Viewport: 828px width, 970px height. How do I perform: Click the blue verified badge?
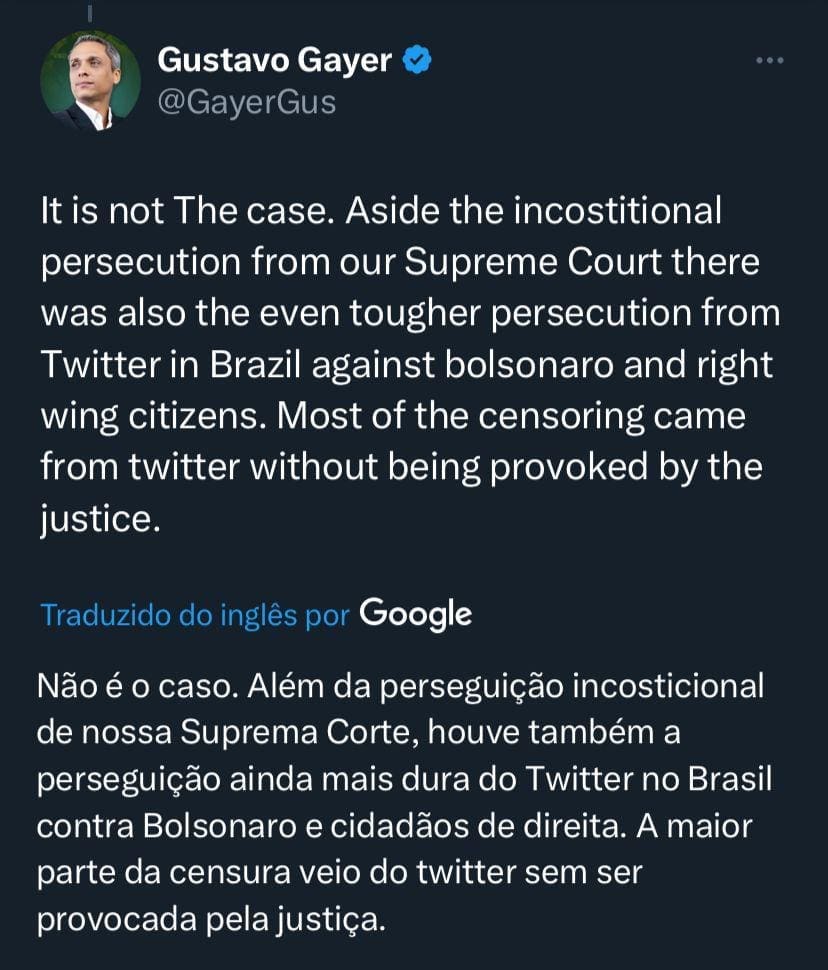(418, 62)
